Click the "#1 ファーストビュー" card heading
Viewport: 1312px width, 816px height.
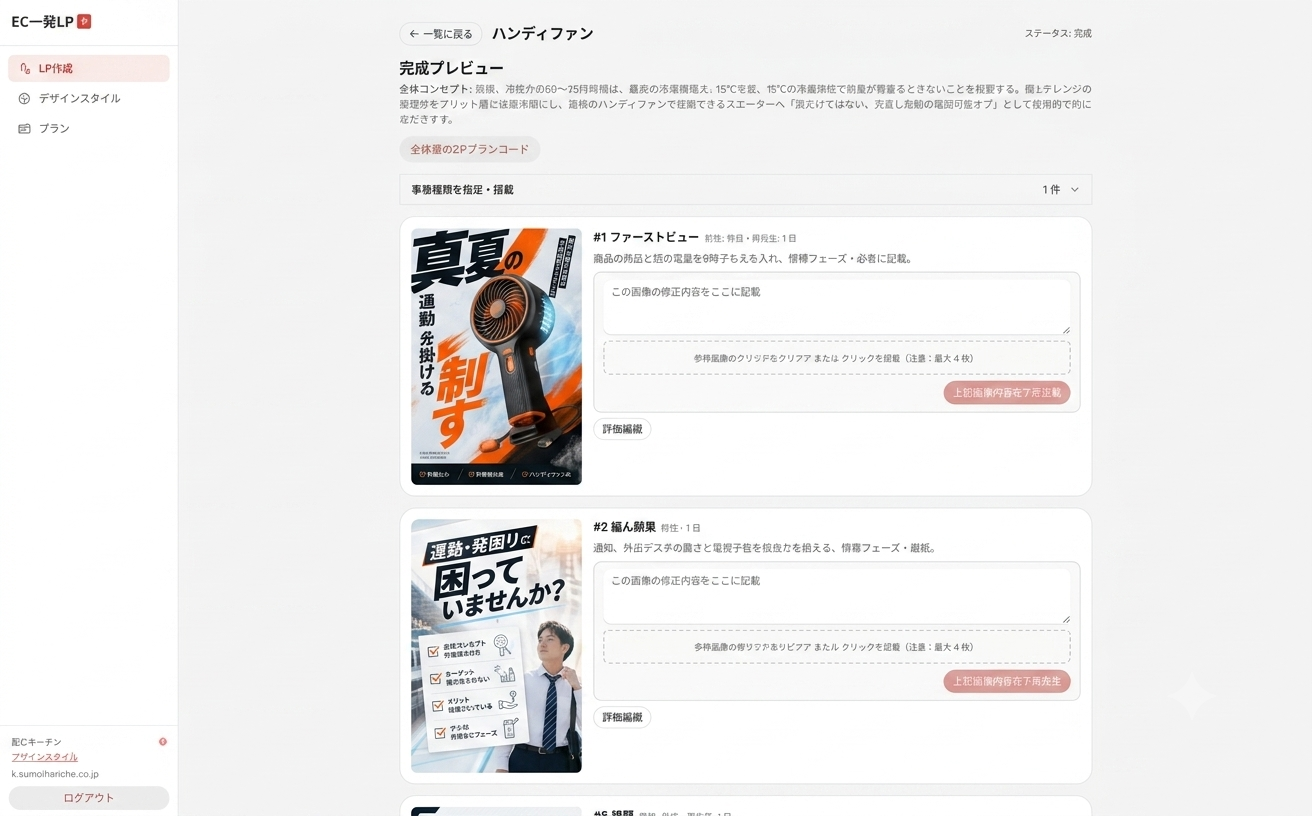(x=646, y=238)
